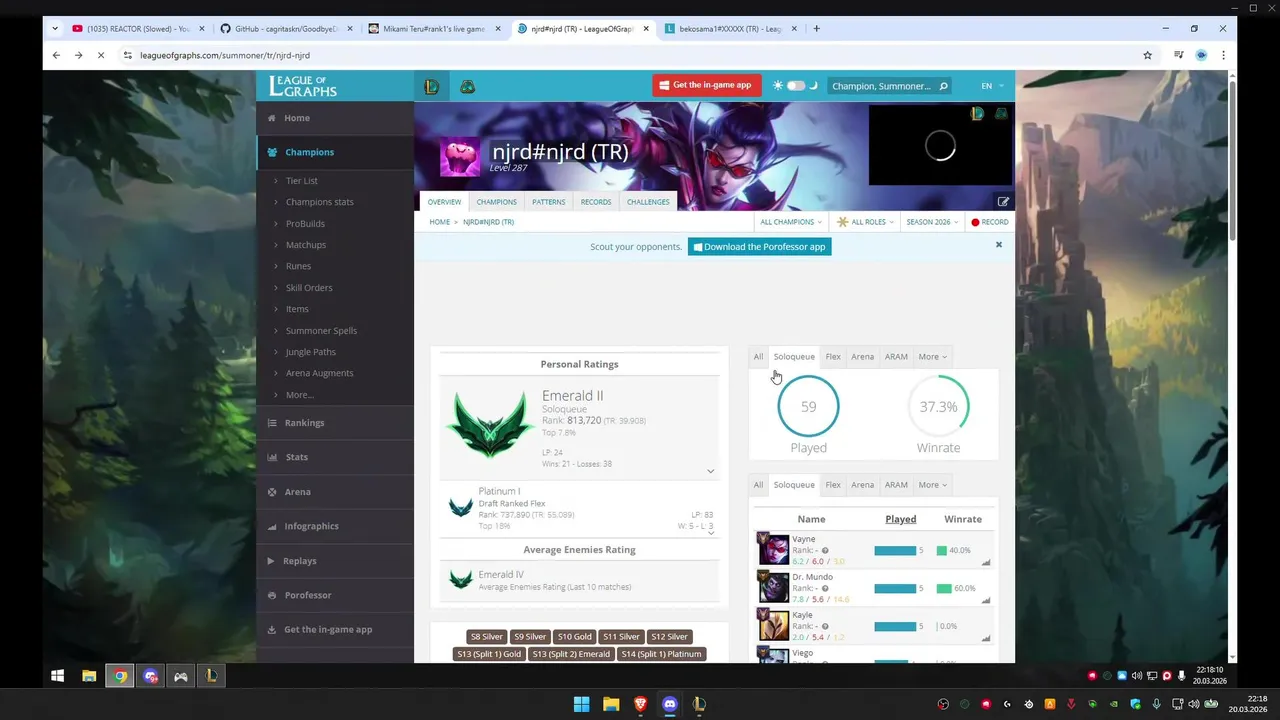Open Summoner Spells sidebar entry

321,331
